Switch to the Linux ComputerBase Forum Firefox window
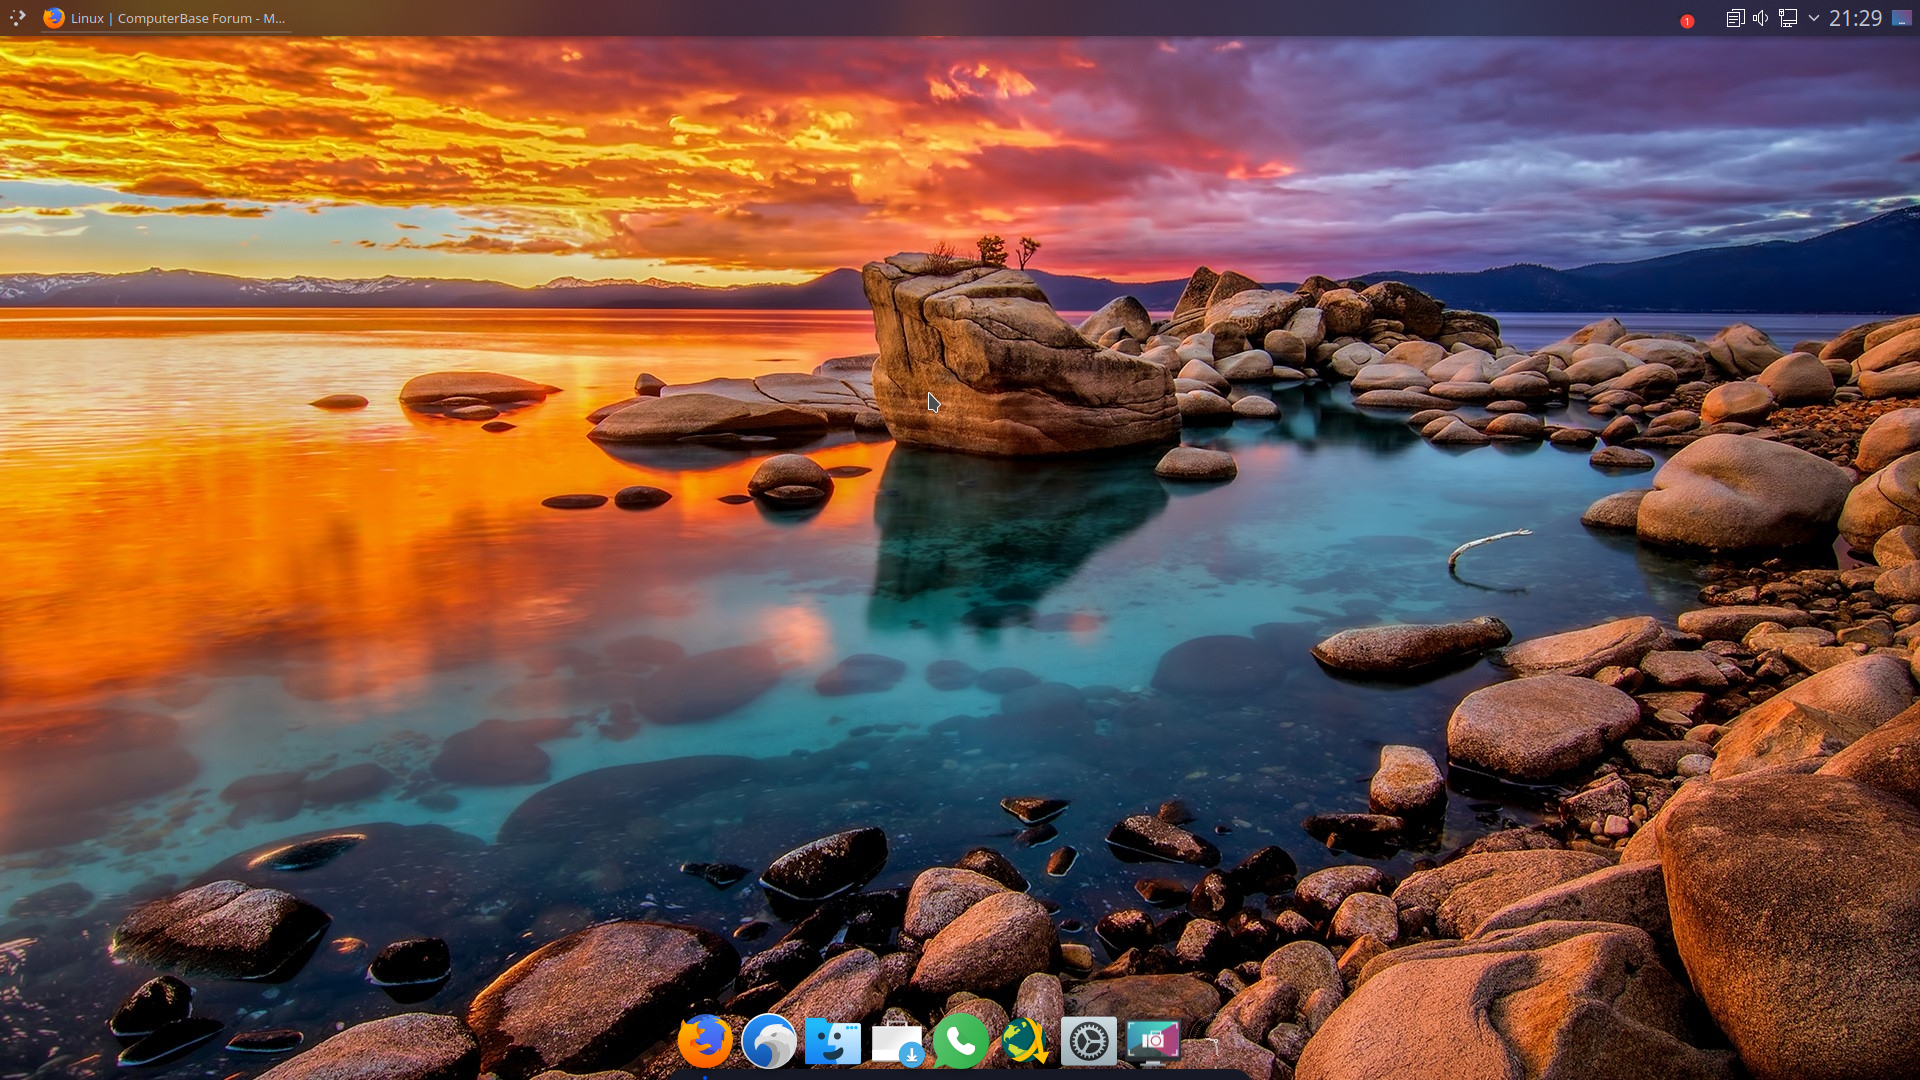This screenshot has height=1080, width=1920. [x=178, y=18]
